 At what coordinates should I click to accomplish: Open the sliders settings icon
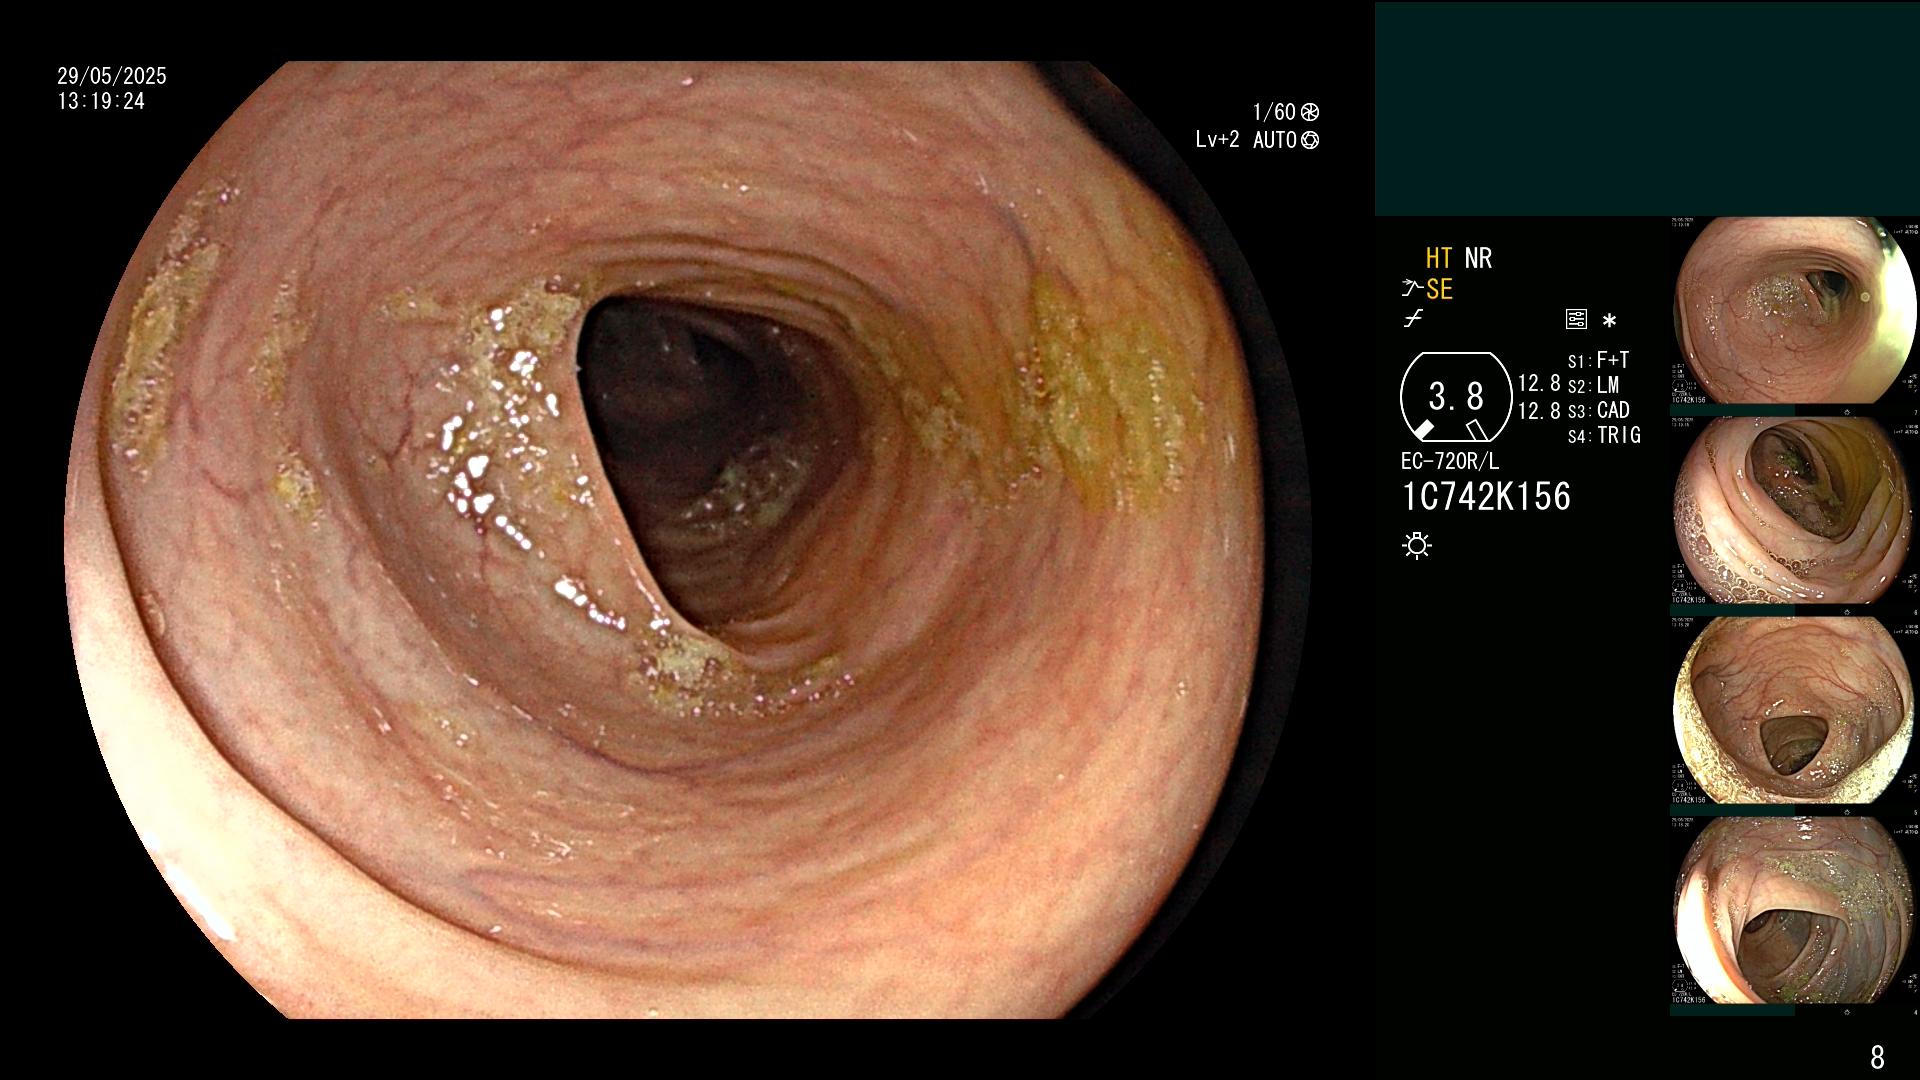[1576, 320]
